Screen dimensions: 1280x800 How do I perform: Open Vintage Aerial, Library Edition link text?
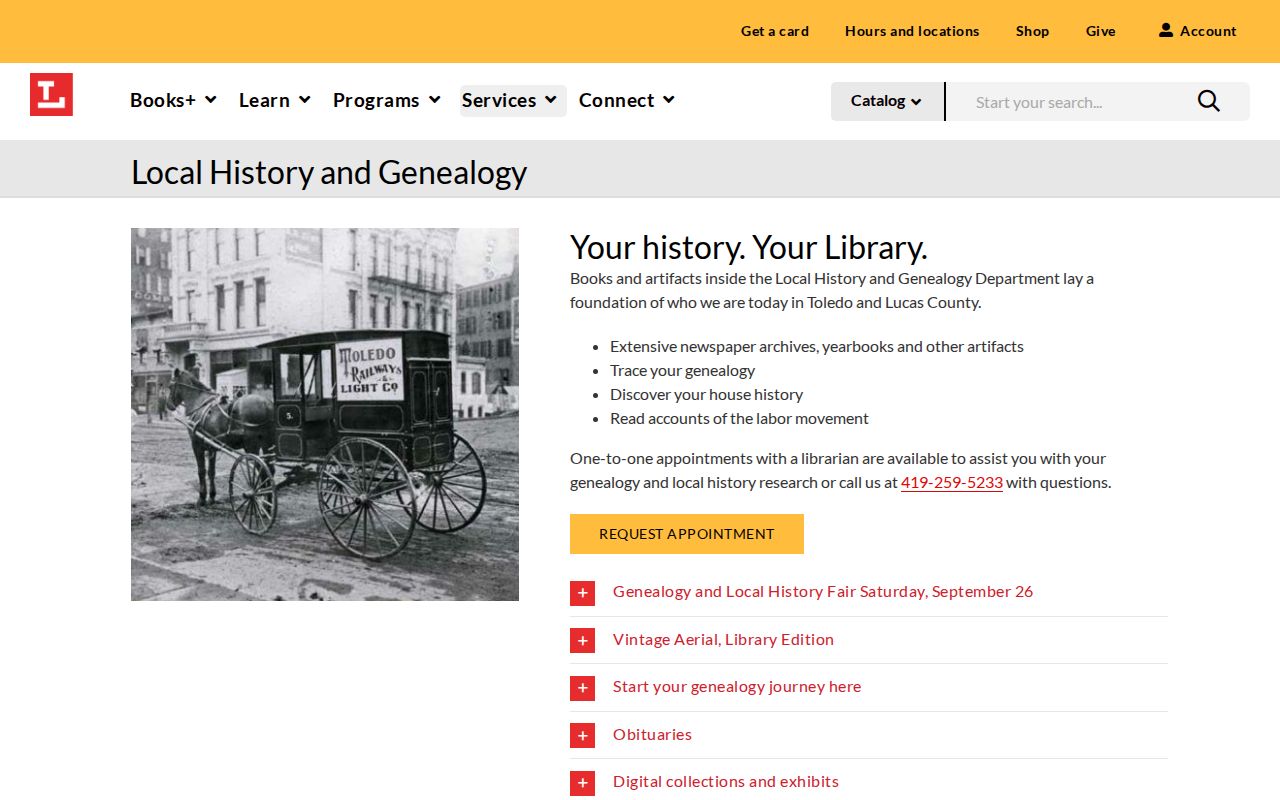point(723,639)
